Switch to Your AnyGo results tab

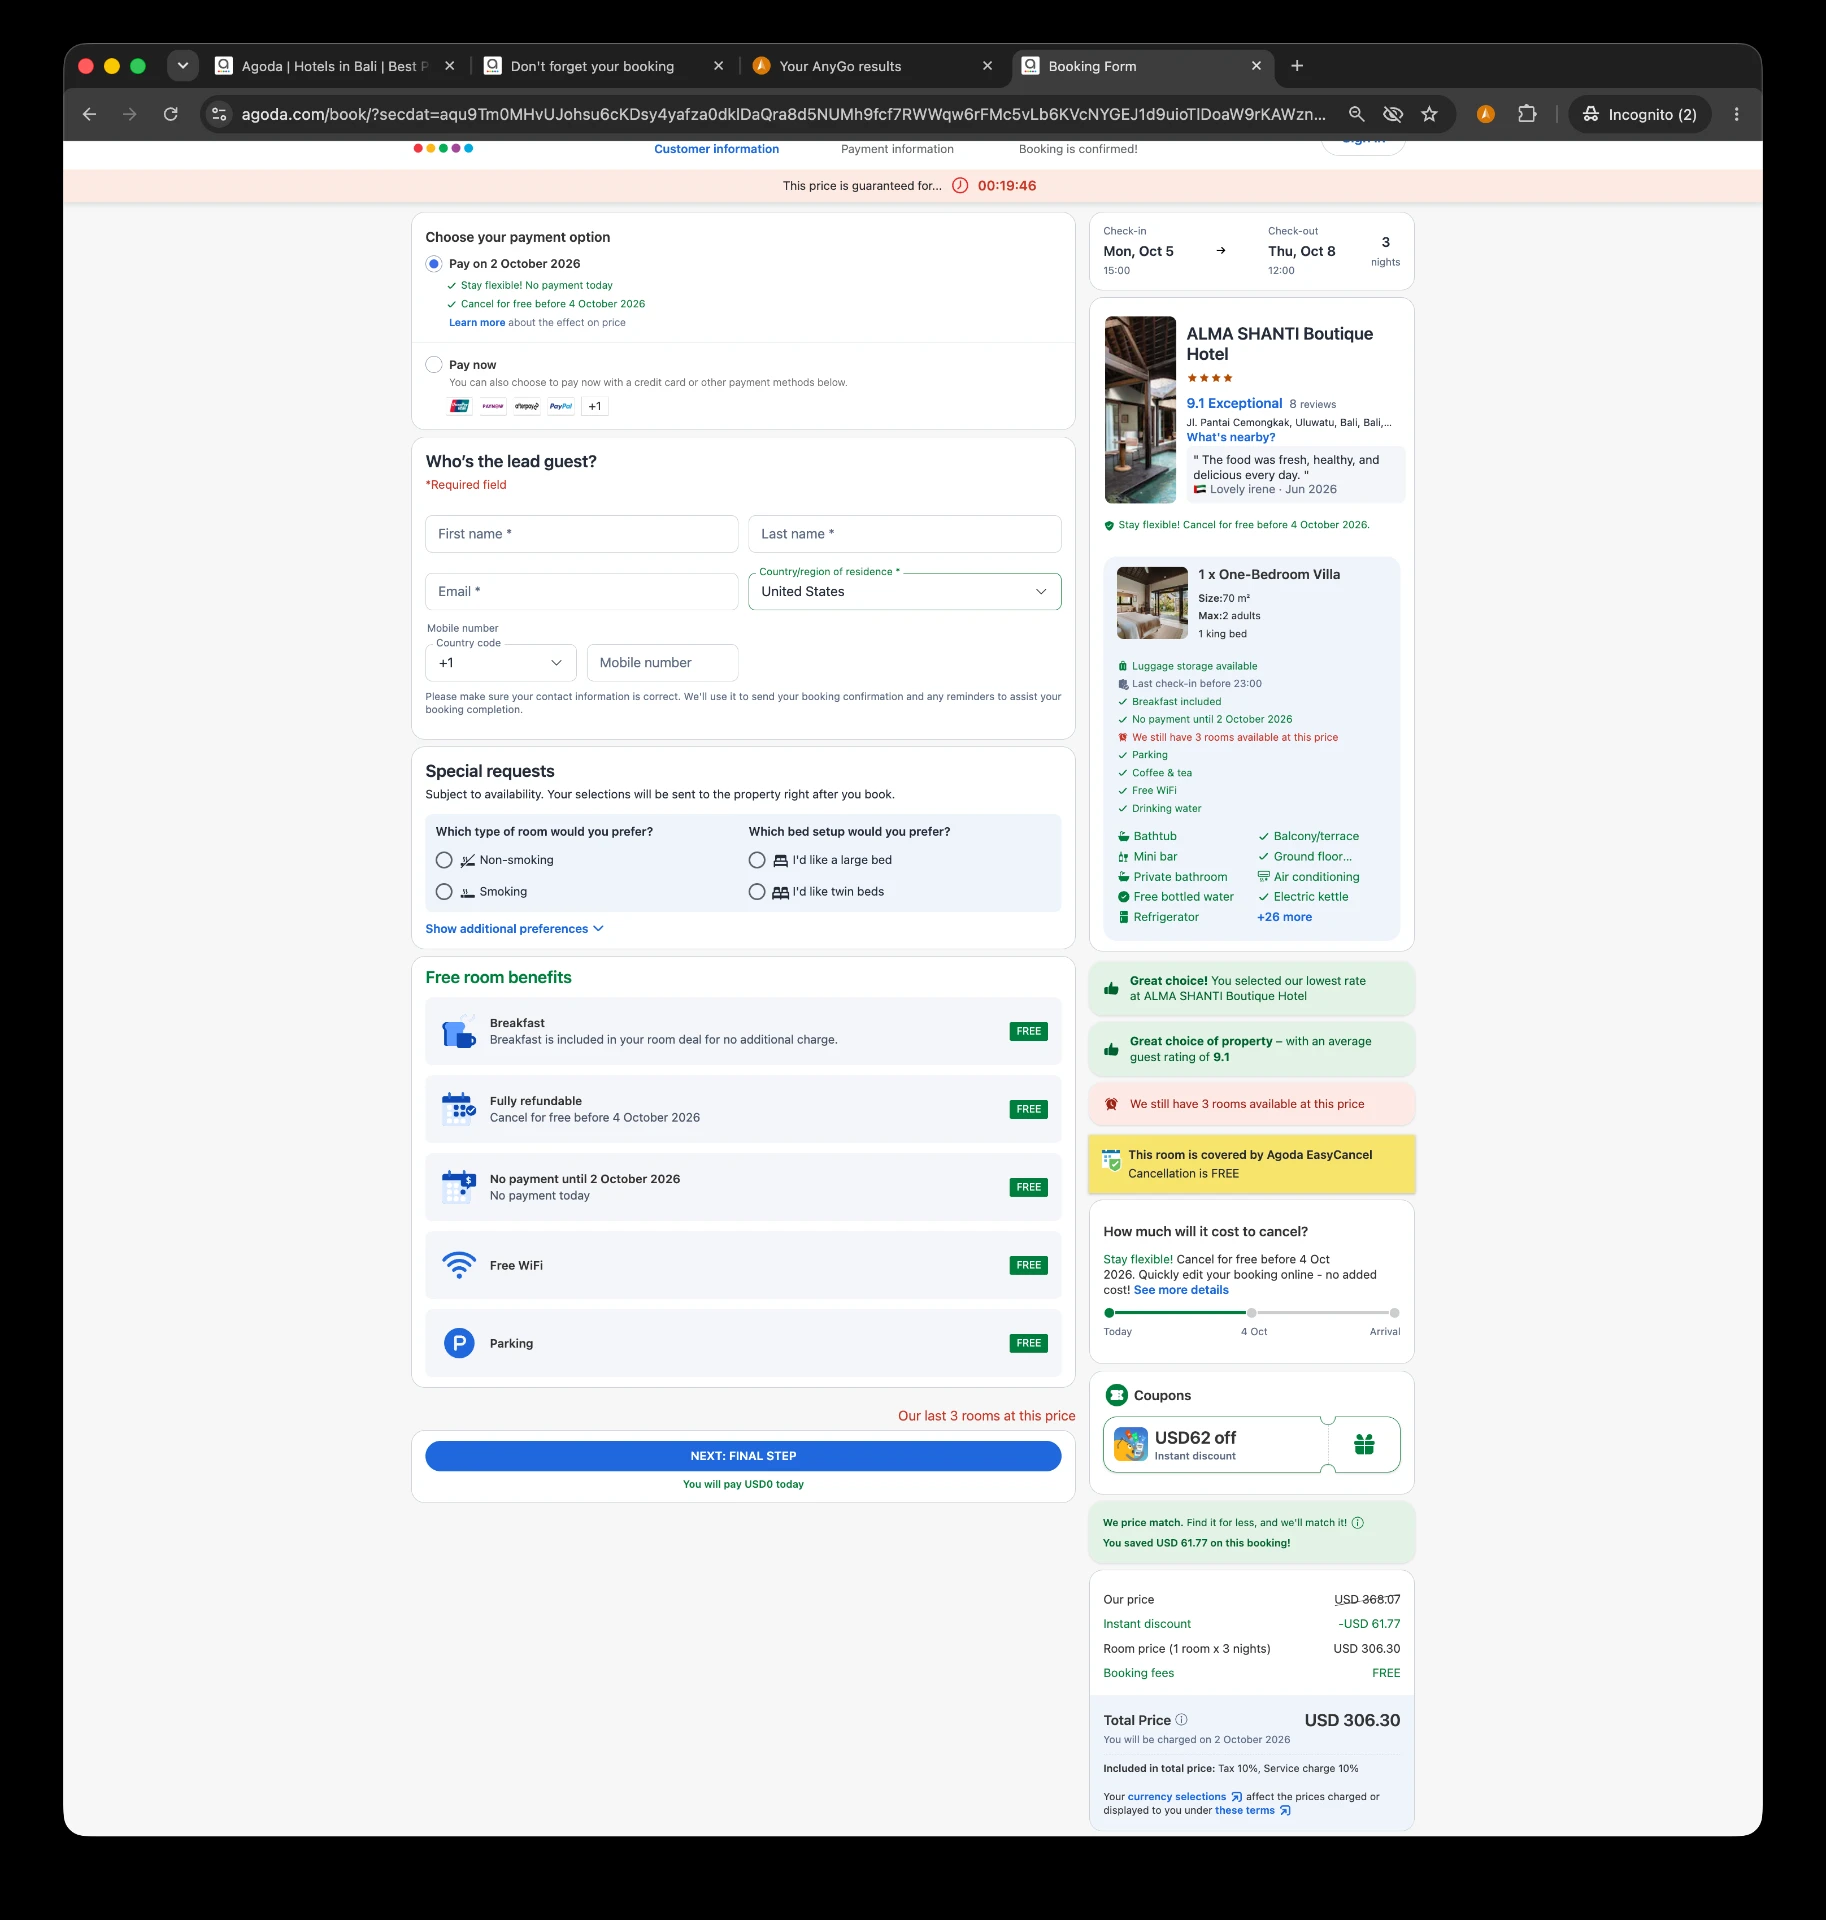click(872, 66)
